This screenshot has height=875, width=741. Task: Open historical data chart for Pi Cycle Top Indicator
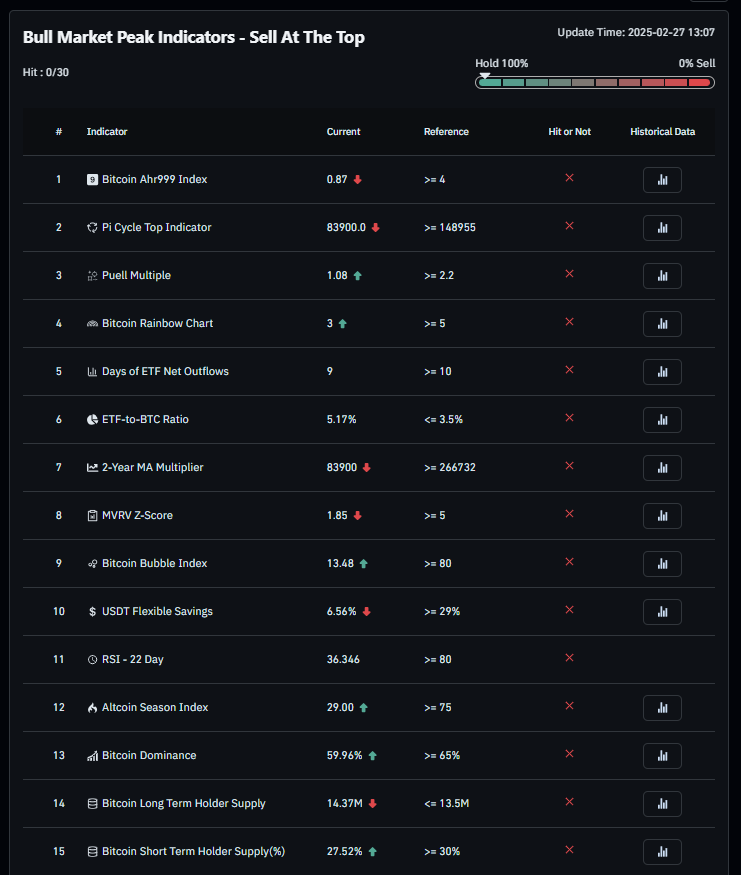[662, 228]
